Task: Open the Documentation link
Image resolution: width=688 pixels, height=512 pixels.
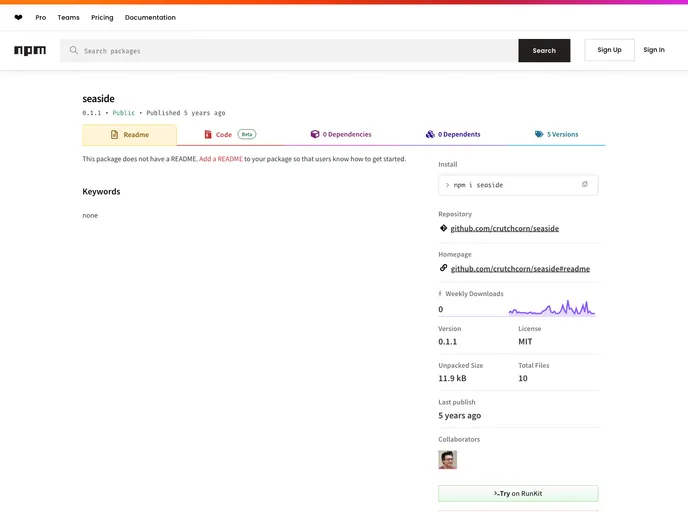Action: tap(150, 17)
